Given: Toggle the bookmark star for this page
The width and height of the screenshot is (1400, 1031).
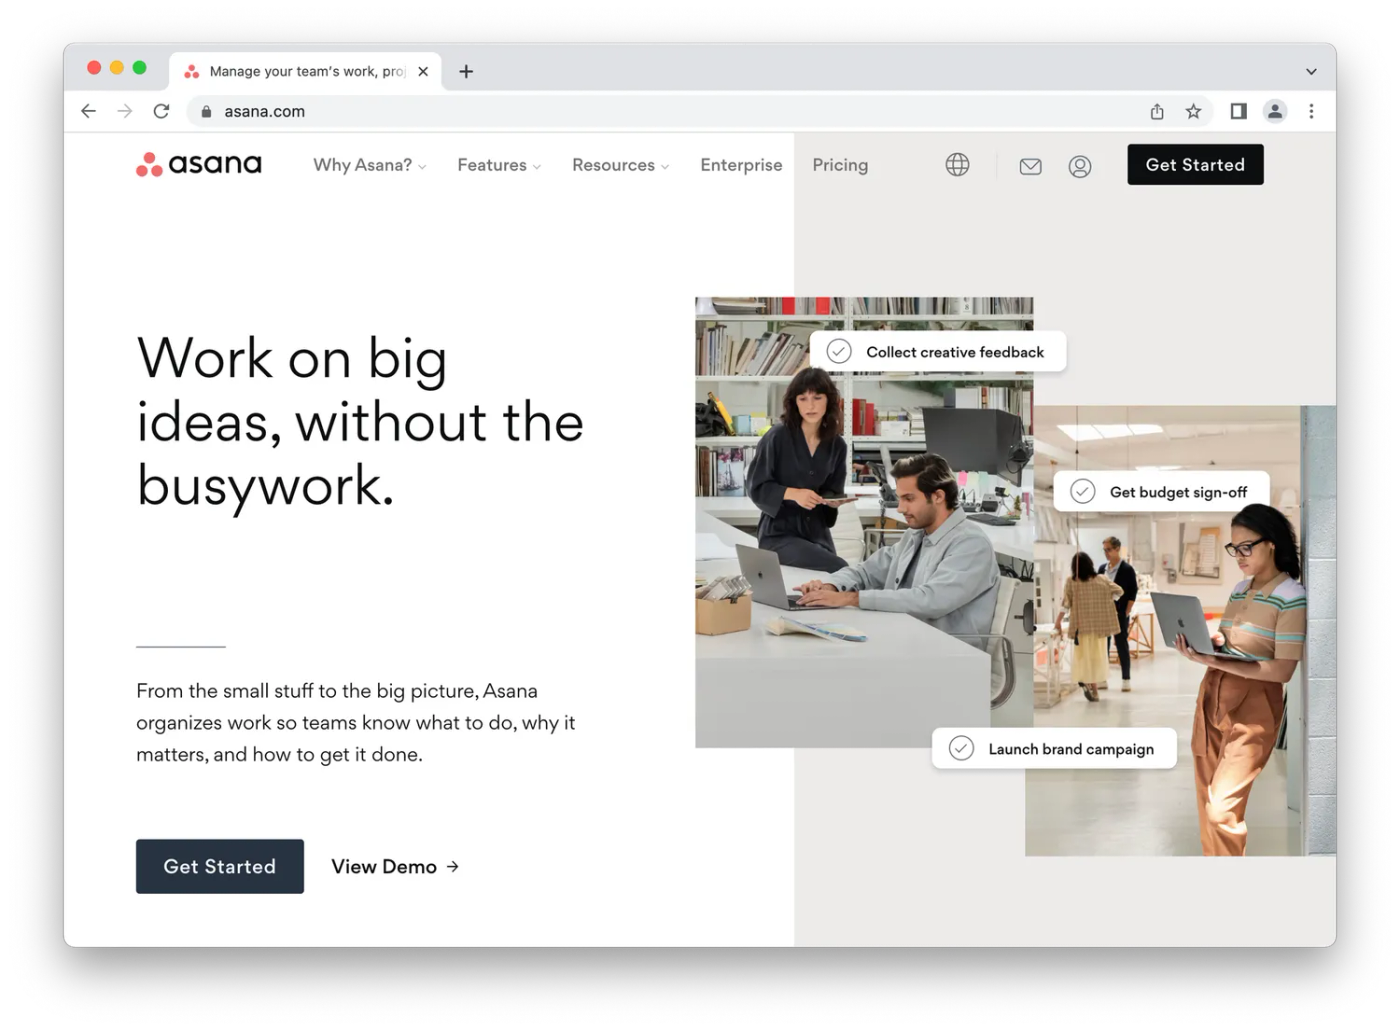Looking at the screenshot, I should pyautogui.click(x=1194, y=112).
